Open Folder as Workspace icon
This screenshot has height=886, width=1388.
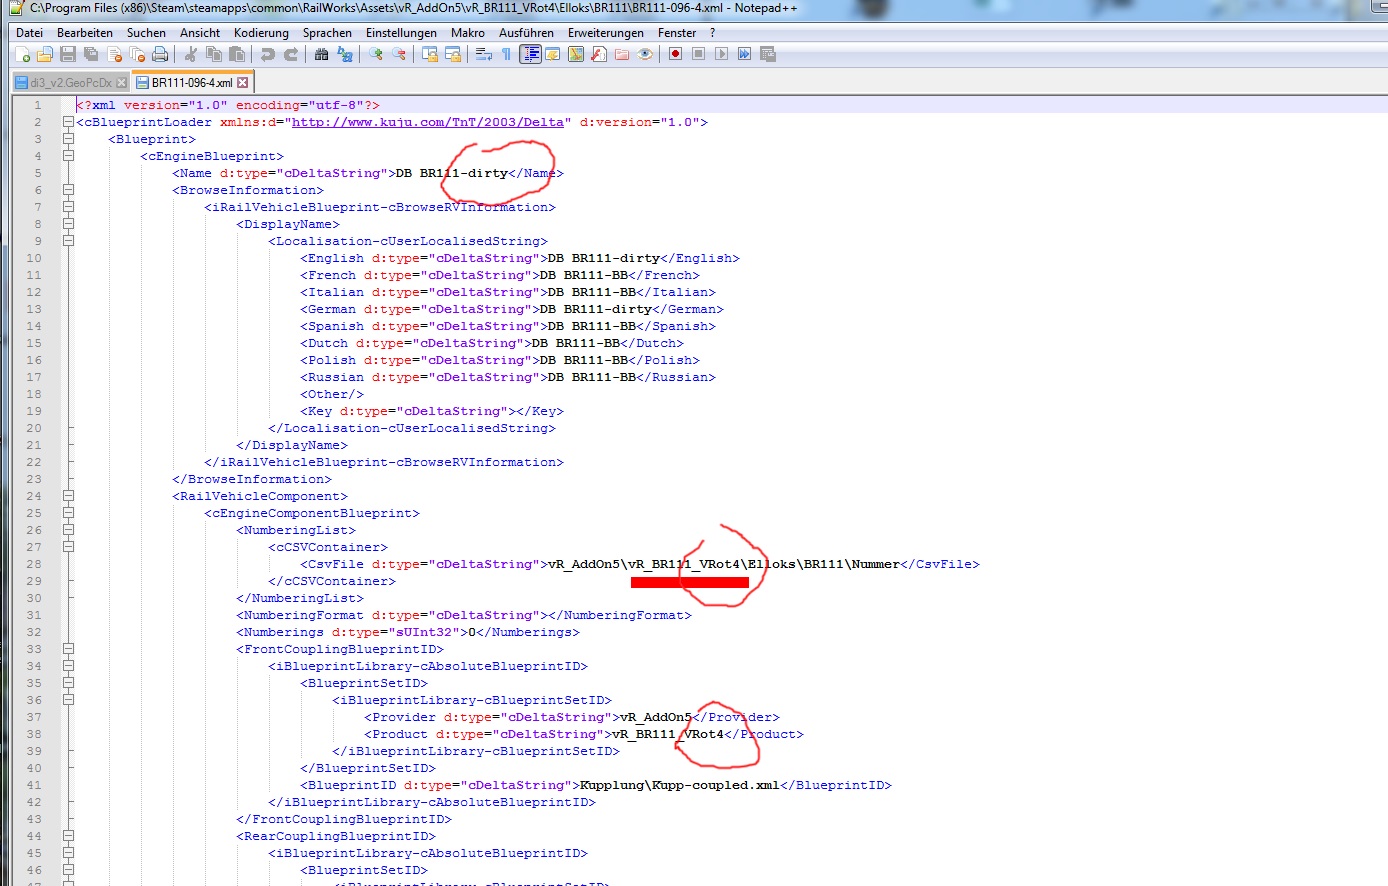[622, 54]
